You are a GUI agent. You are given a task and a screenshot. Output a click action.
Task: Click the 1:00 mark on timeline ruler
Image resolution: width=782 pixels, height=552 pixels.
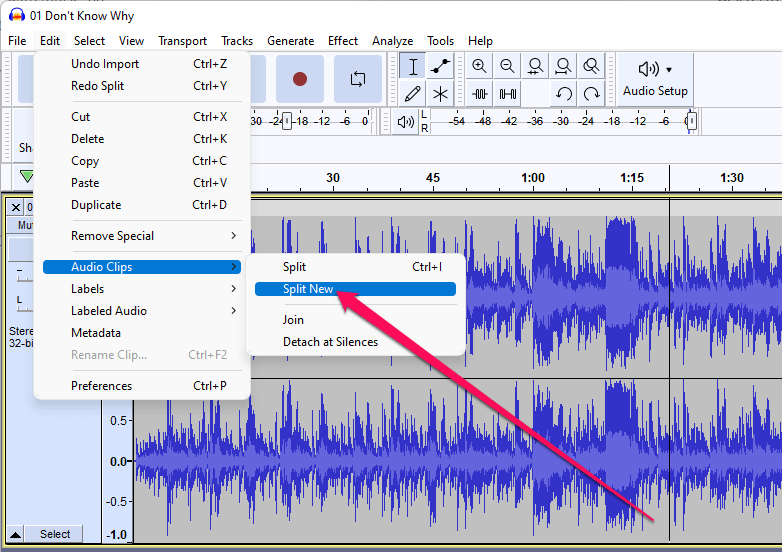click(x=533, y=178)
